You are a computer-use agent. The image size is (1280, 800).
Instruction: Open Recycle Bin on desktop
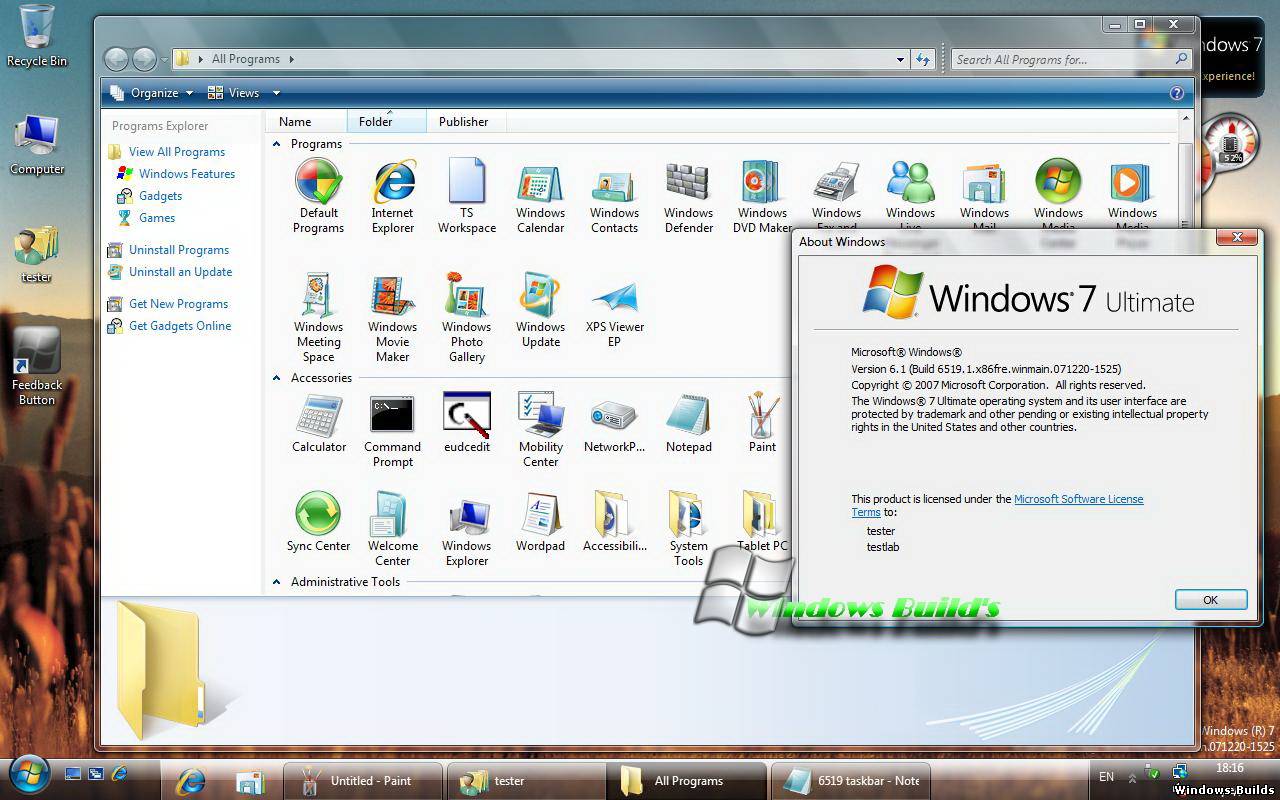[37, 36]
